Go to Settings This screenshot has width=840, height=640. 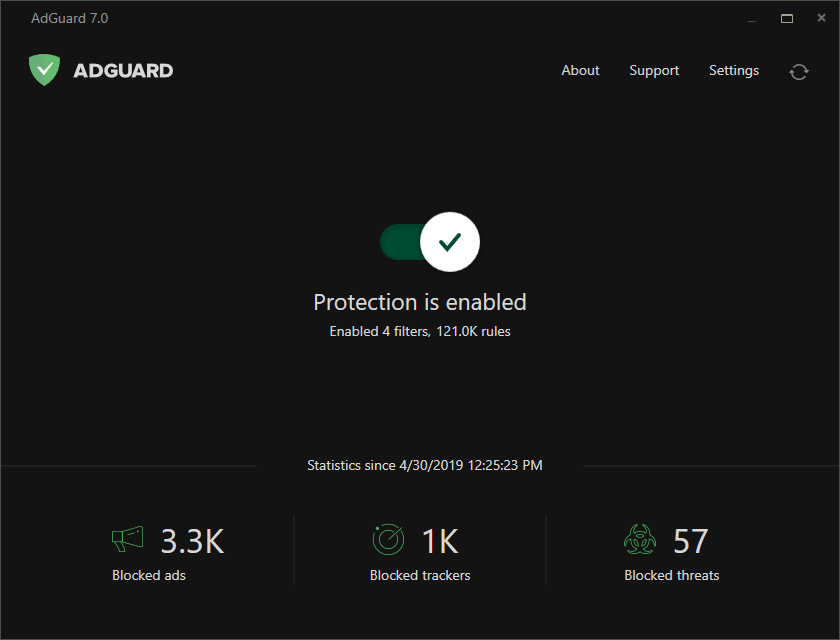pos(734,71)
